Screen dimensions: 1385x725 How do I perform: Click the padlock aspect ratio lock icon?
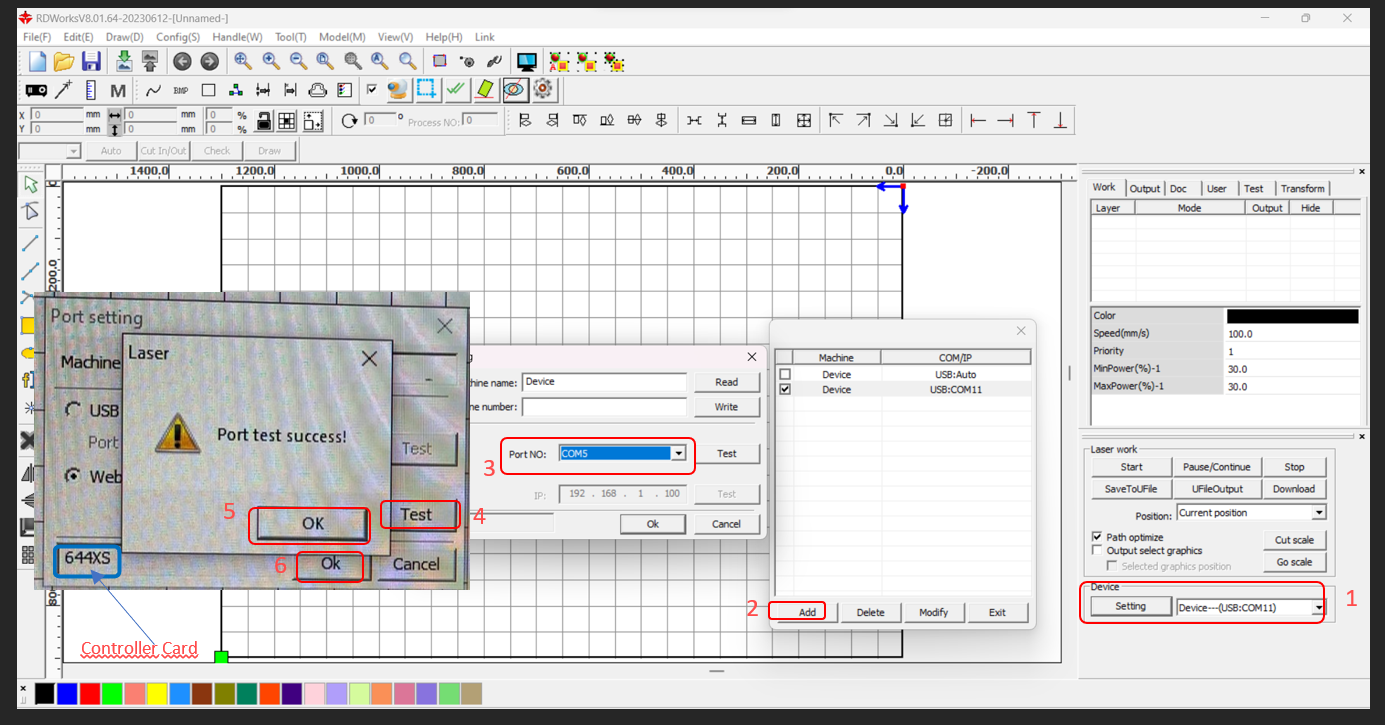(263, 121)
